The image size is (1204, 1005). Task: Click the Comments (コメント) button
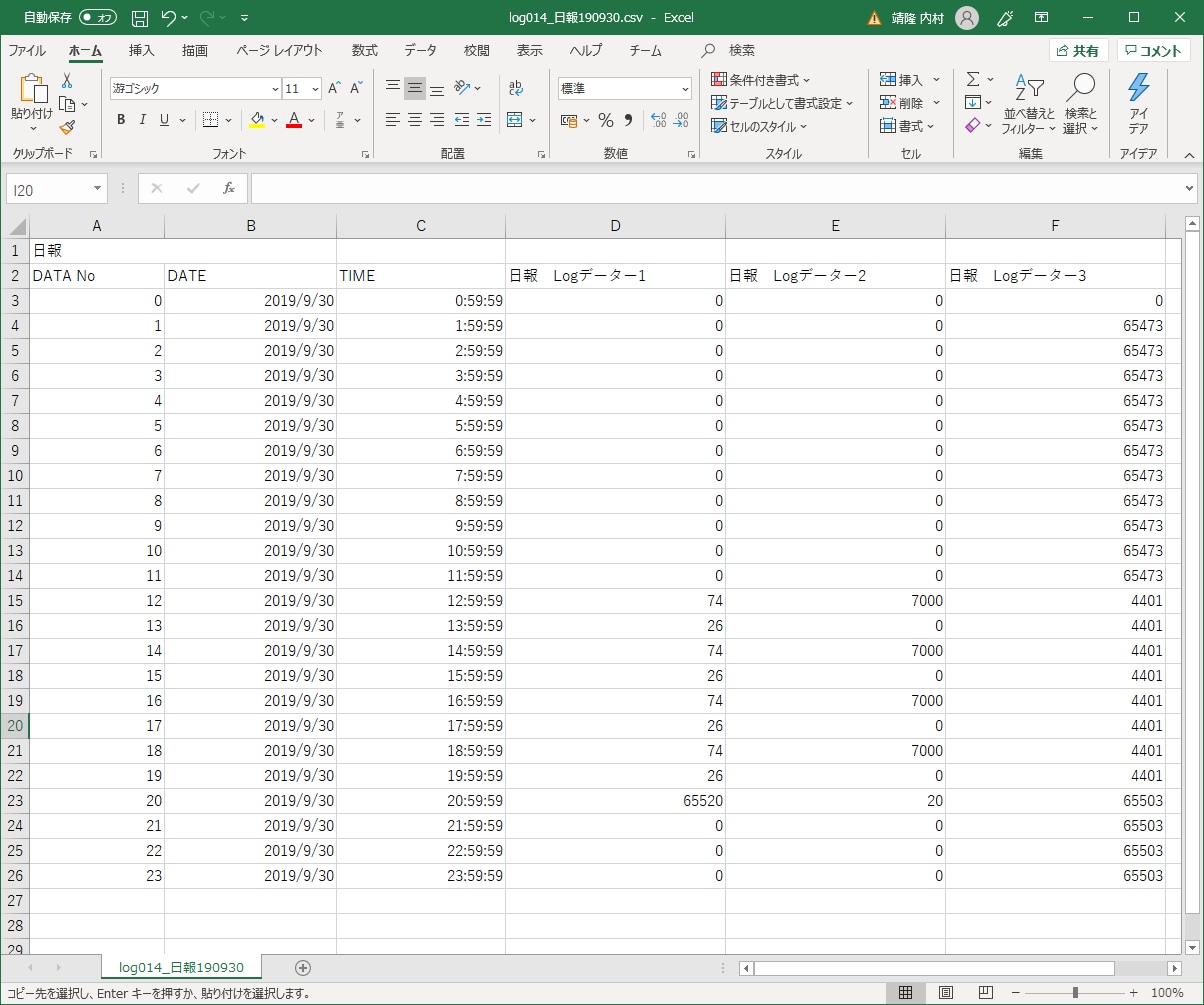click(1154, 51)
